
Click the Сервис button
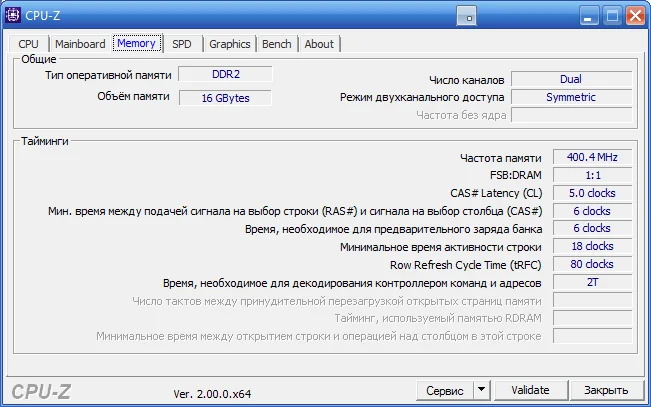(445, 391)
